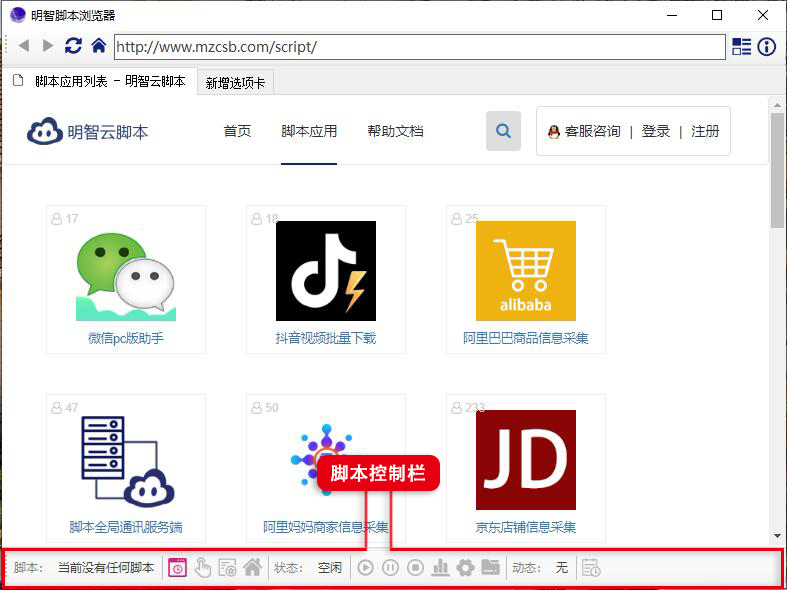Go forward using the forward arrow
The image size is (787, 590).
click(48, 46)
